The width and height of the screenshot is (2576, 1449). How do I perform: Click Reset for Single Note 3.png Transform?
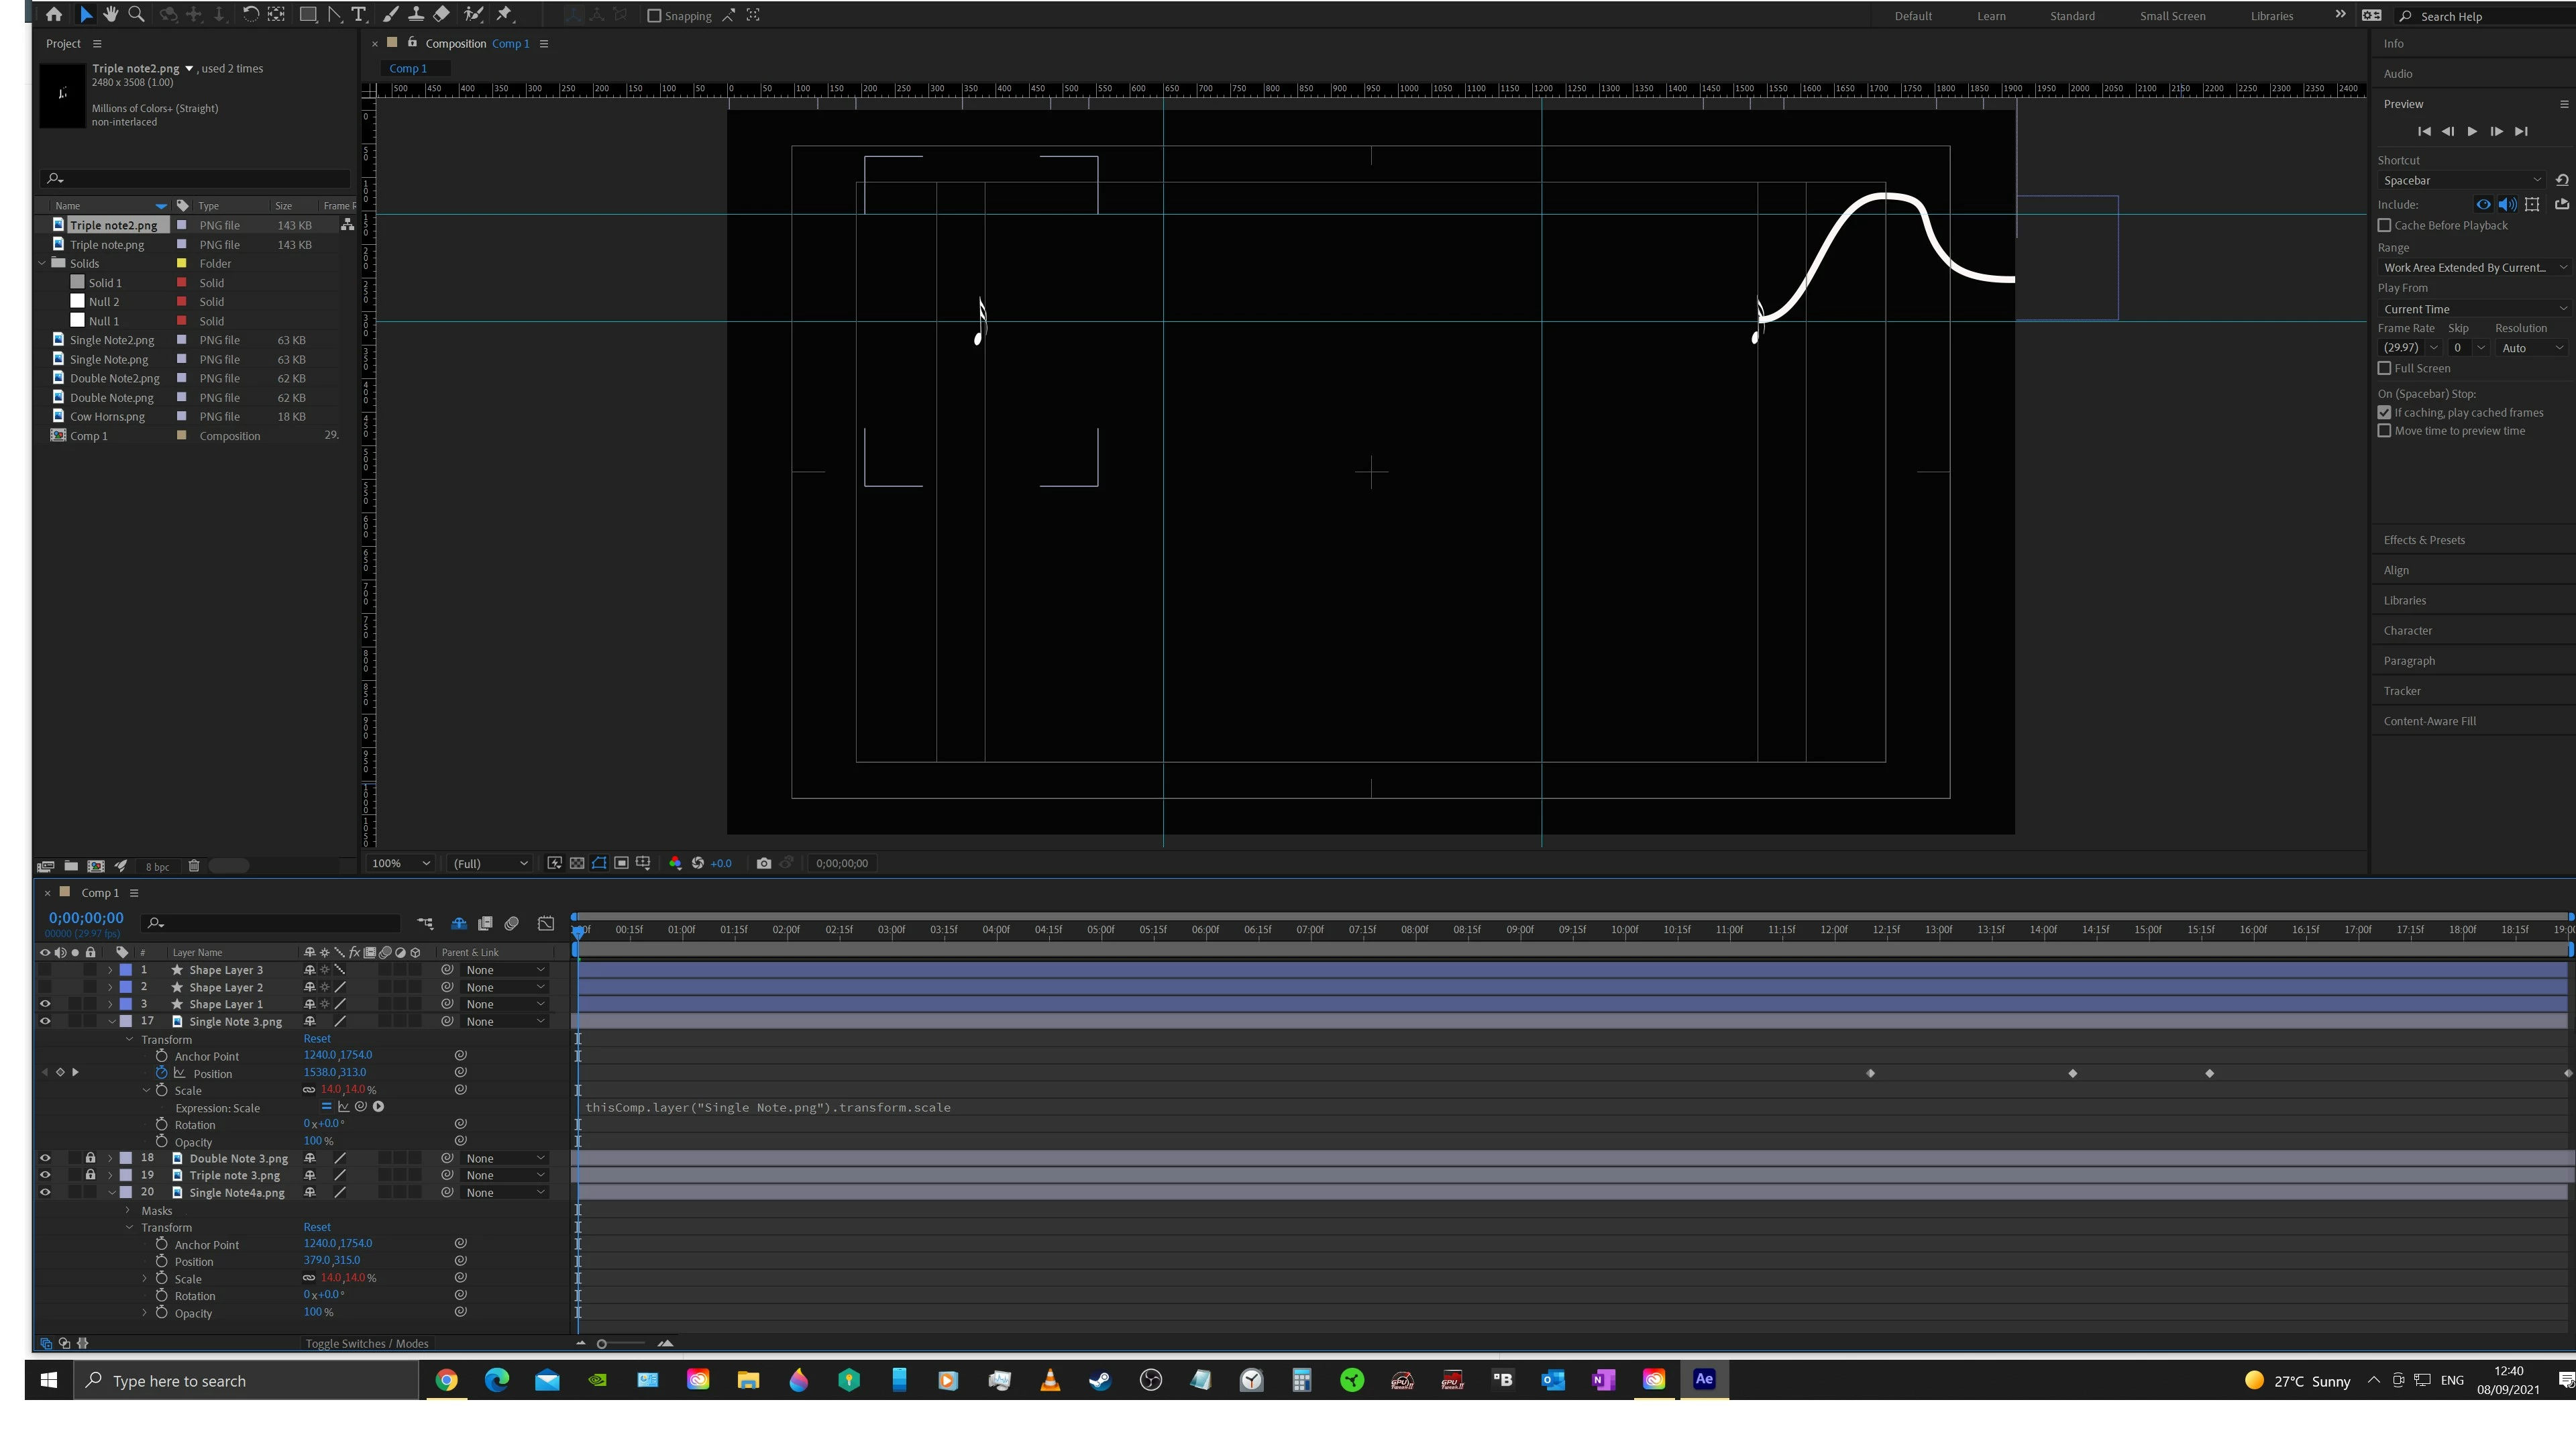[317, 1039]
